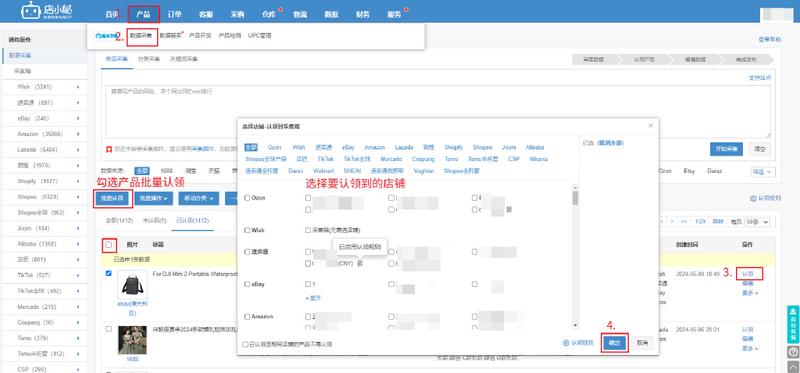Open the gear 认领规则 link in the dialog footer
The width and height of the screenshot is (800, 373).
click(x=578, y=343)
